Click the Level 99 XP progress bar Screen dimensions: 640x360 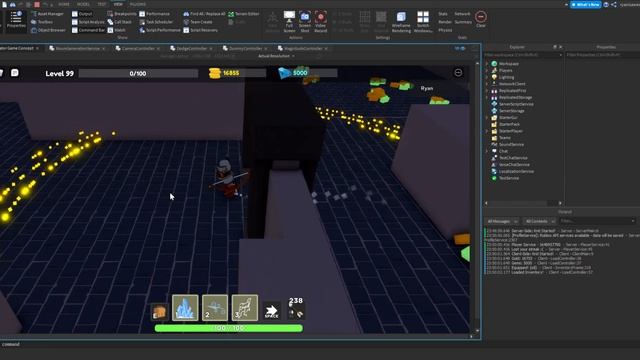point(138,73)
